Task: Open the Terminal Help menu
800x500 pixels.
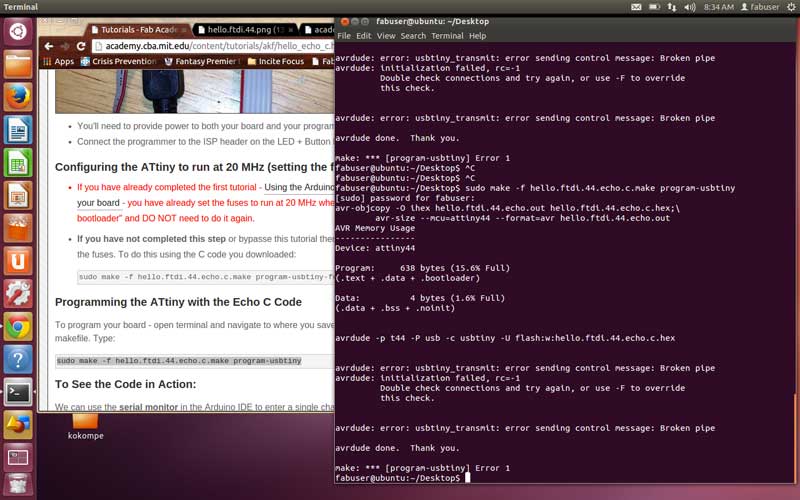Action: pyautogui.click(x=478, y=36)
